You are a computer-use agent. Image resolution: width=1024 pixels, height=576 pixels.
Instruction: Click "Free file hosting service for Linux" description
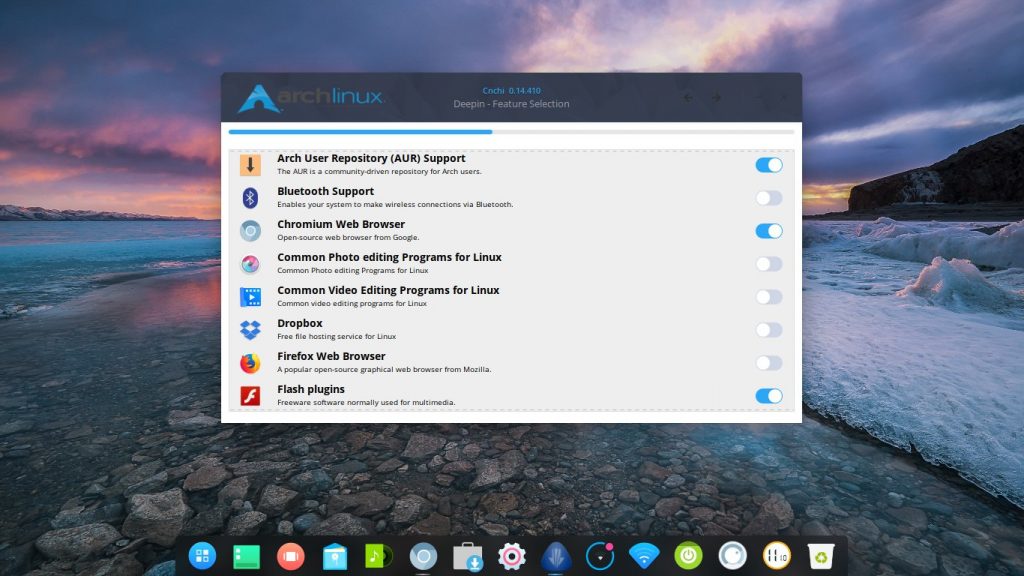(336, 336)
